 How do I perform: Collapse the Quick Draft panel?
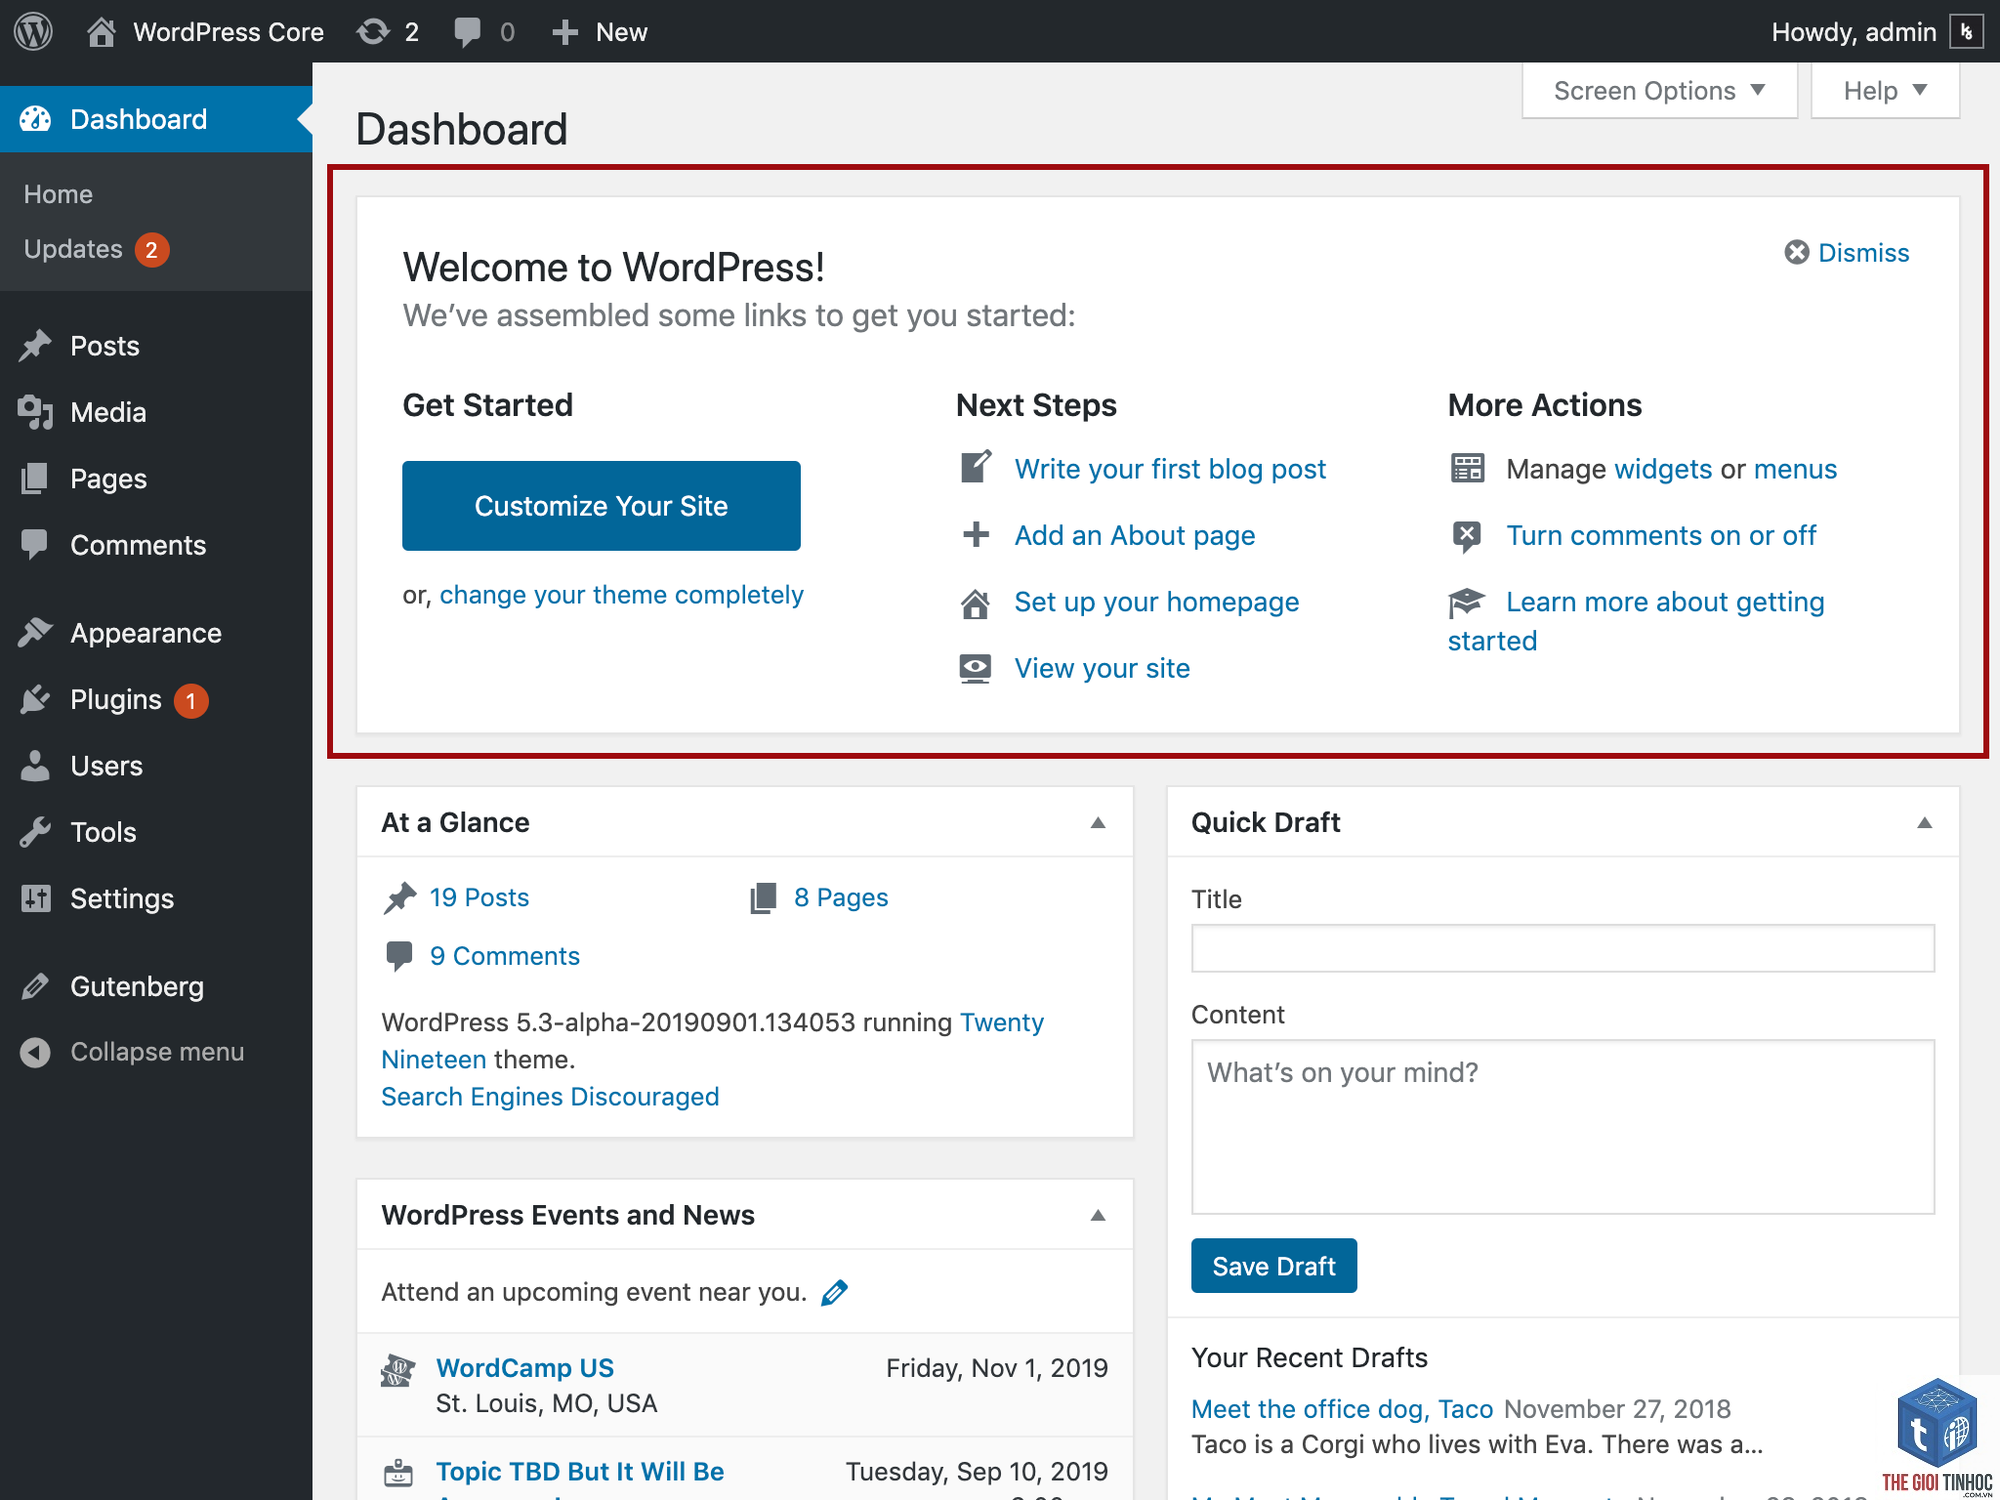click(x=1924, y=823)
